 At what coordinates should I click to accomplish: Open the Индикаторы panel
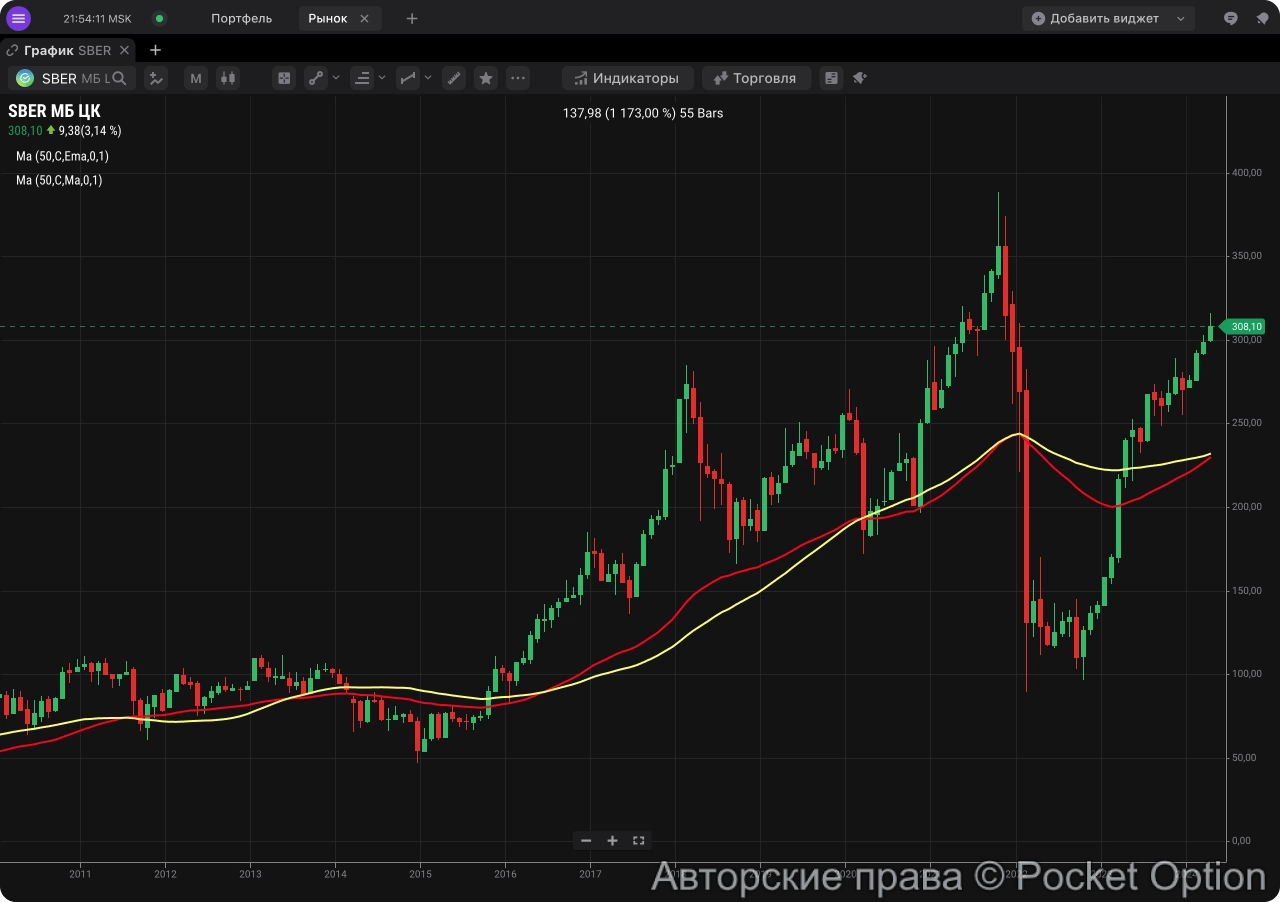pos(627,78)
